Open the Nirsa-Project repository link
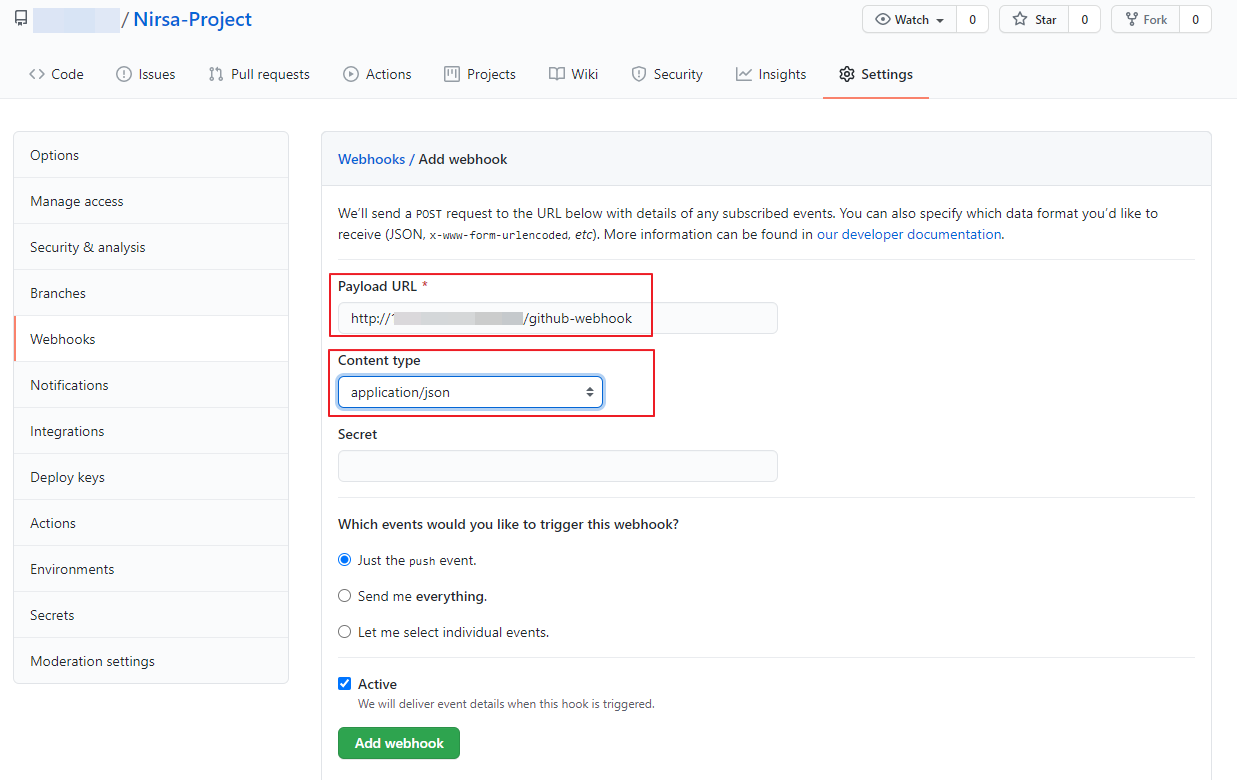The width and height of the screenshot is (1237, 780). coord(193,19)
